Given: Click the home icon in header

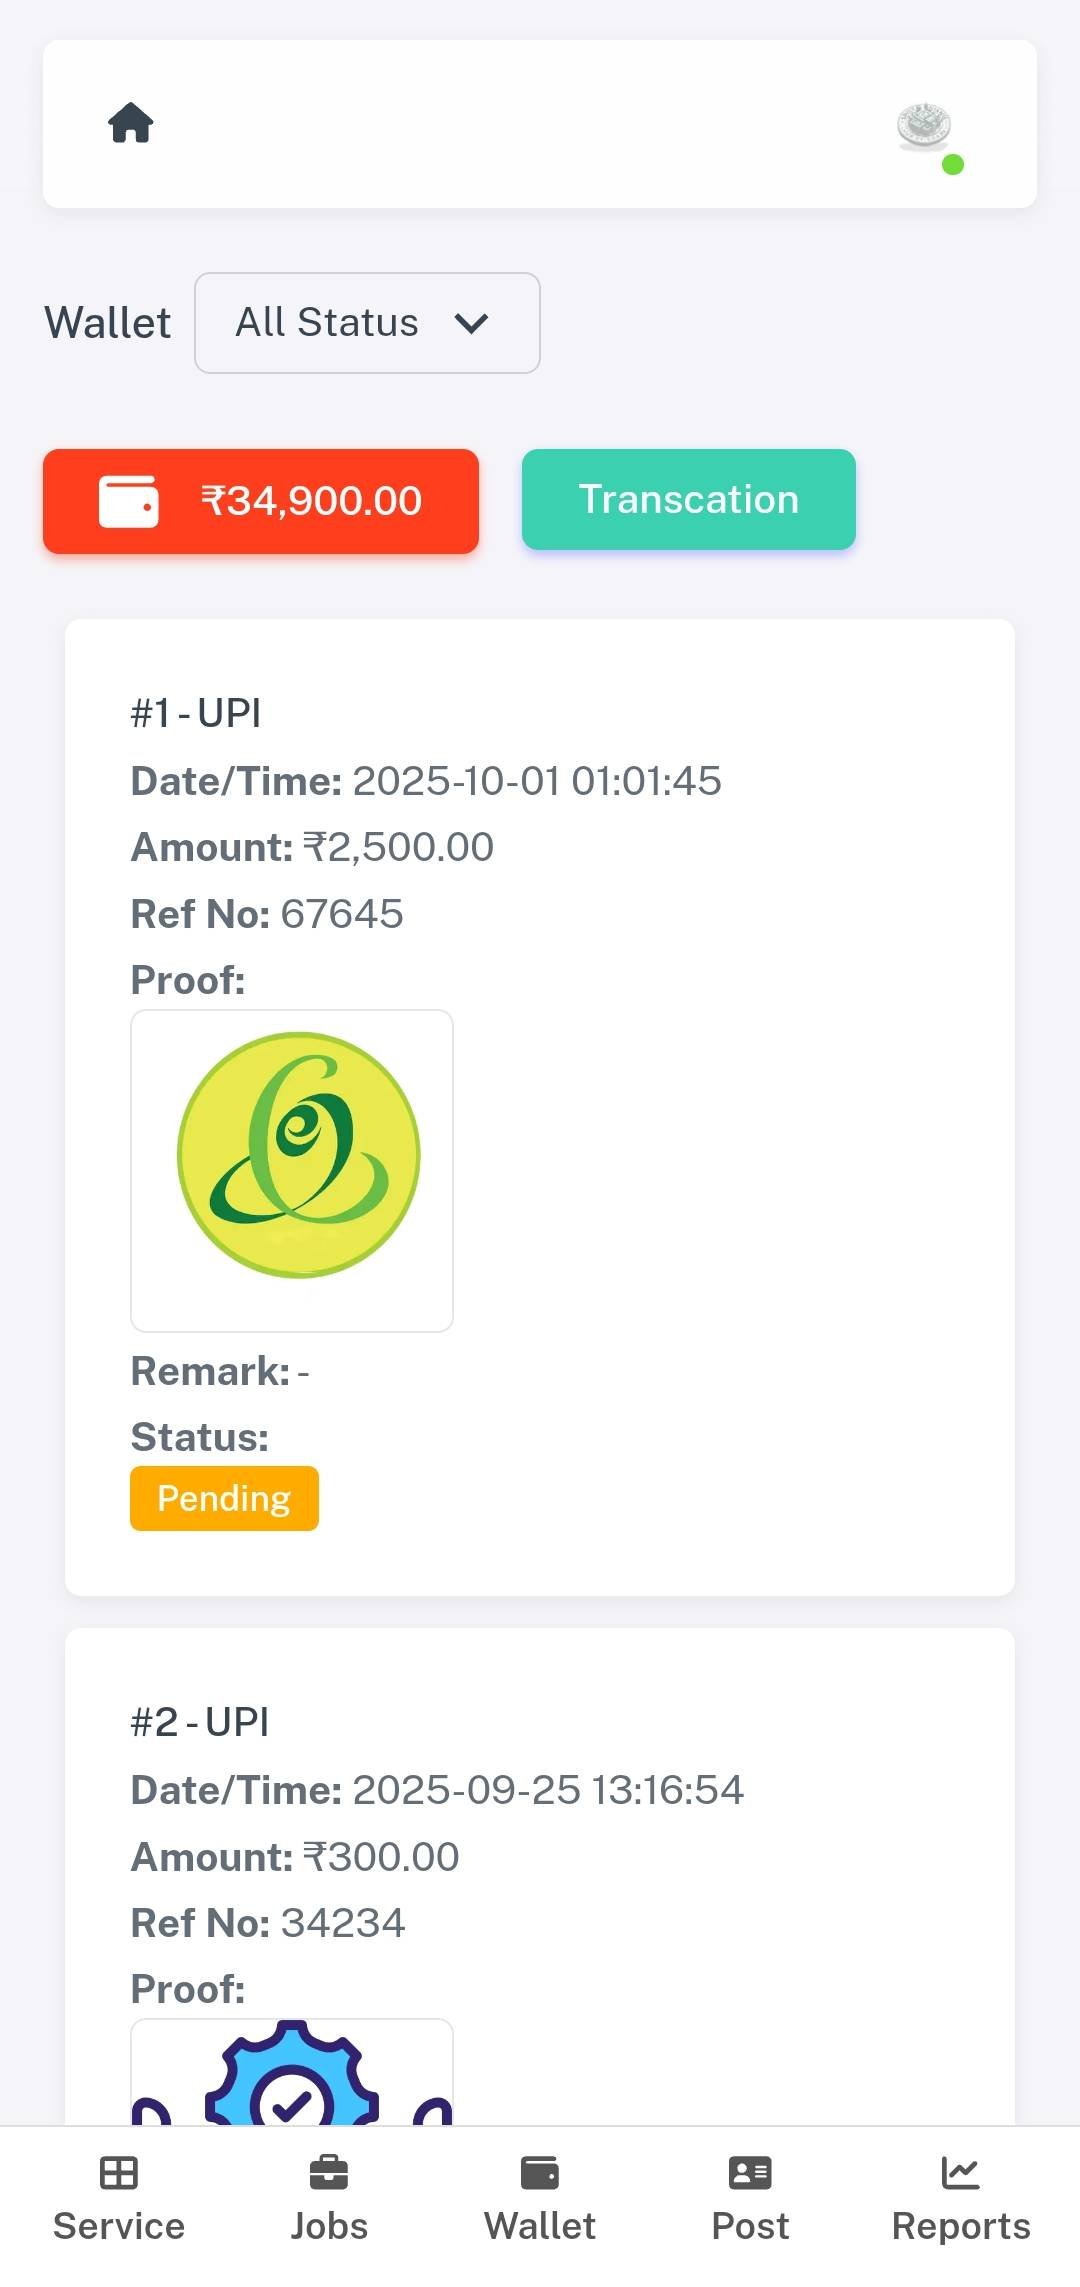Looking at the screenshot, I should (131, 124).
